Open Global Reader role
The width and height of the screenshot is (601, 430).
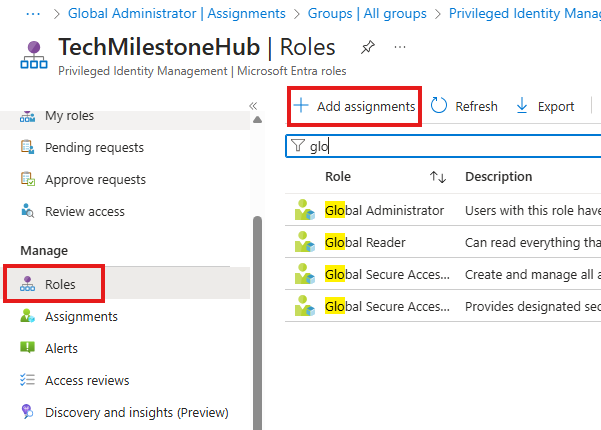tap(365, 243)
